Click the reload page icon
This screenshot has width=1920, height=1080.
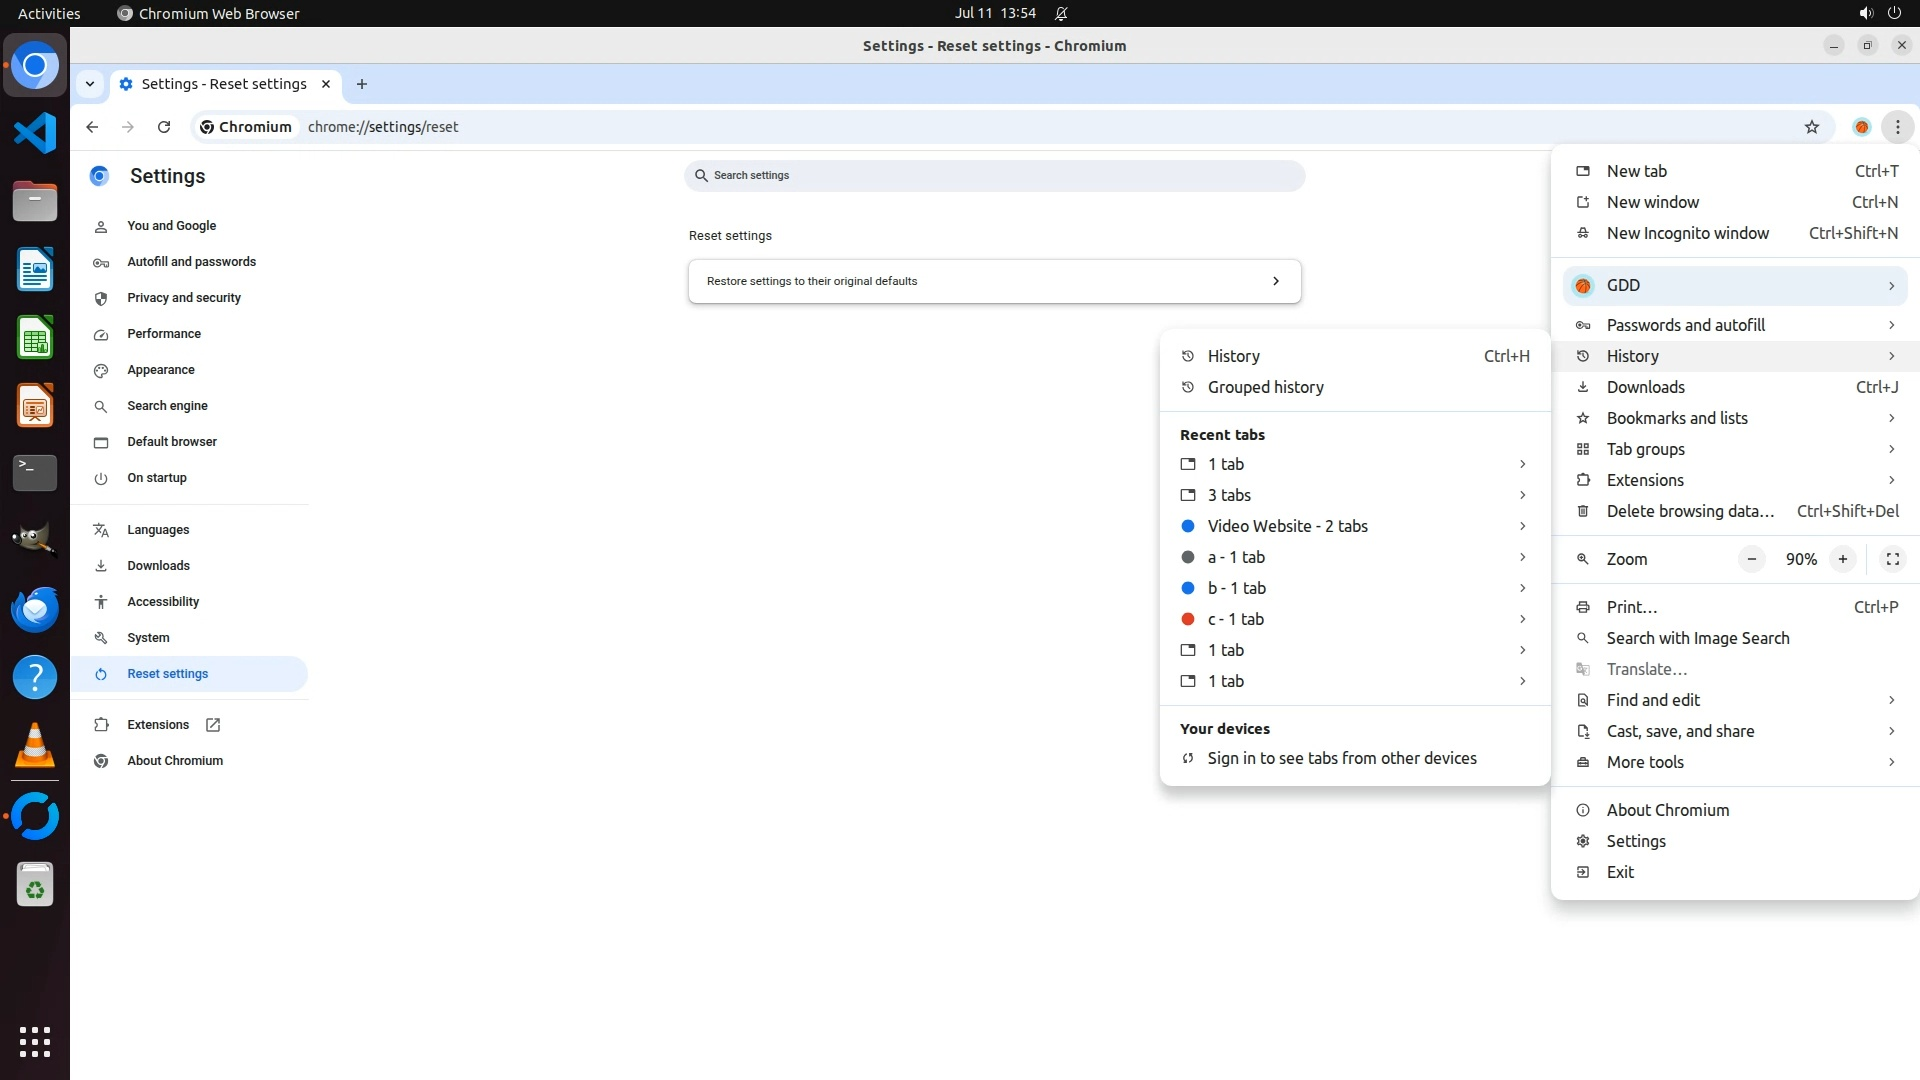[164, 127]
